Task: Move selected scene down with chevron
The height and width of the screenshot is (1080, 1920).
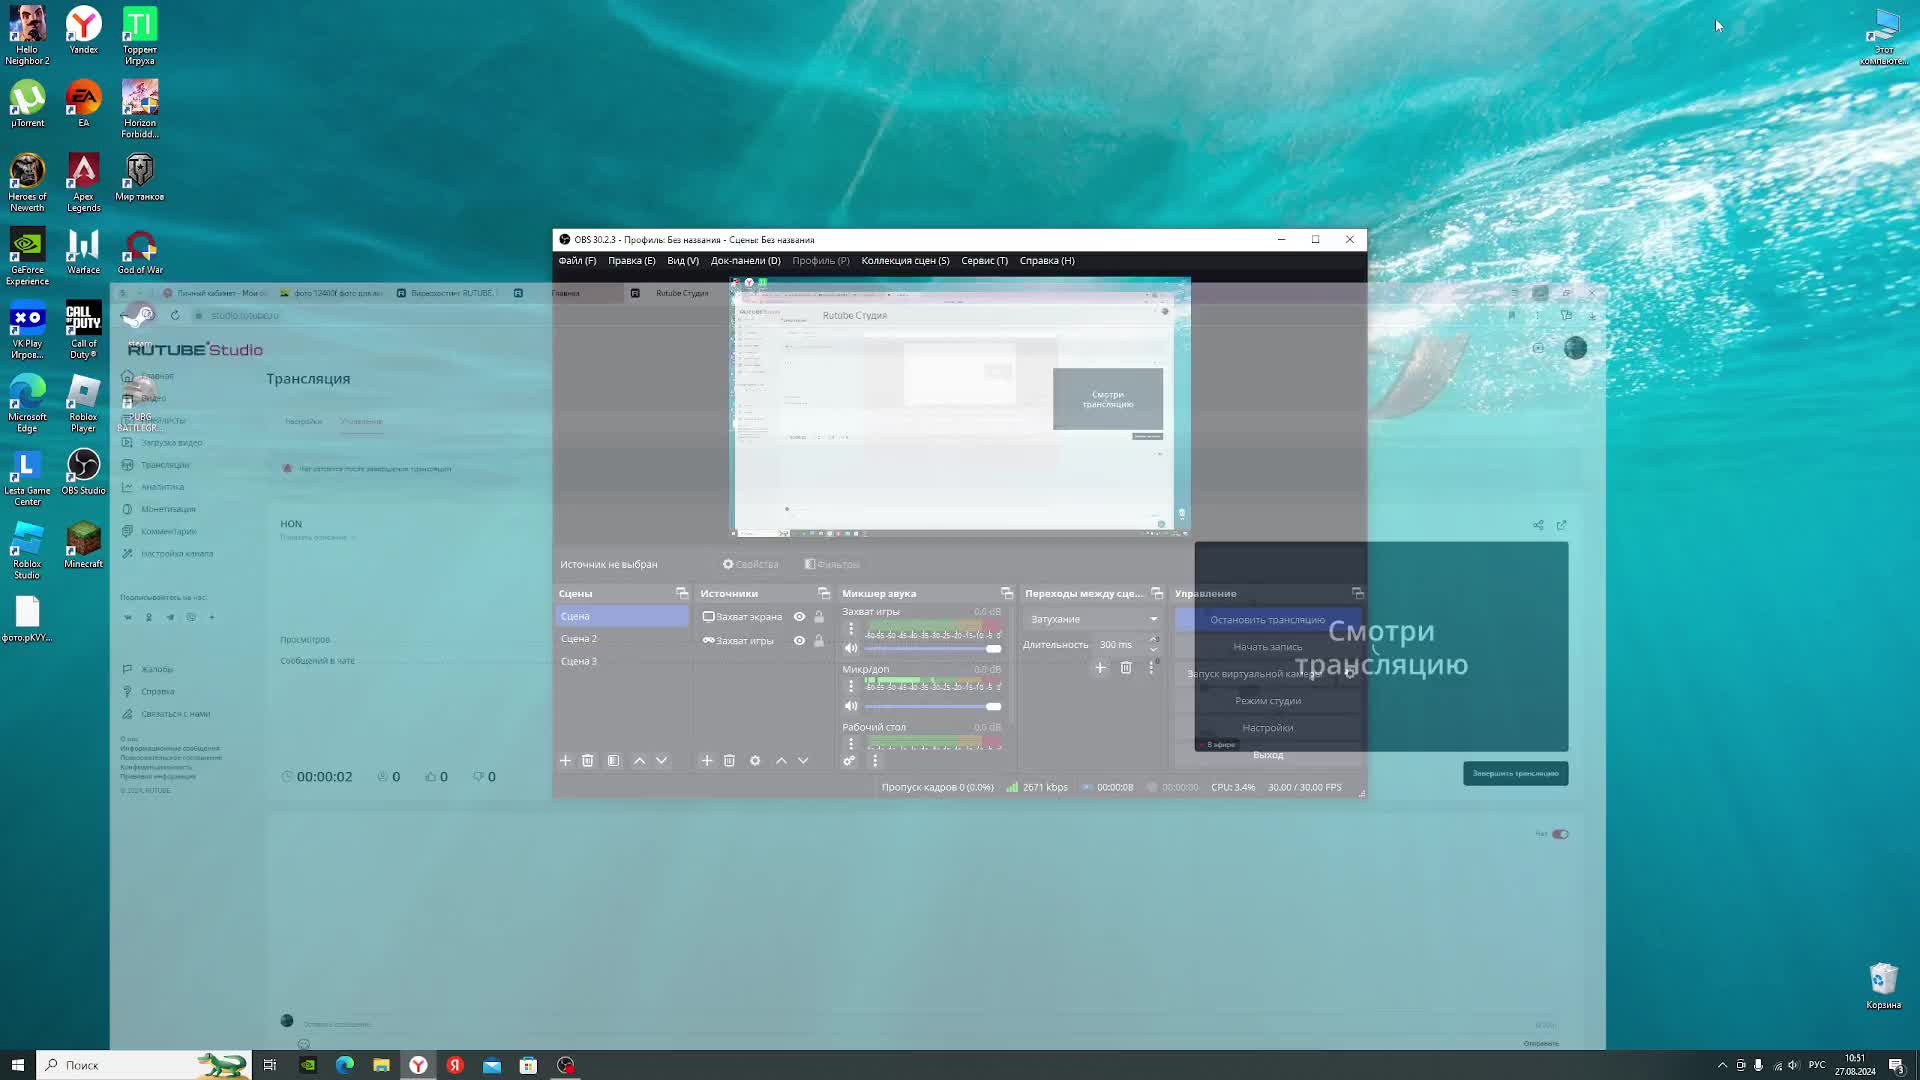Action: (x=662, y=761)
